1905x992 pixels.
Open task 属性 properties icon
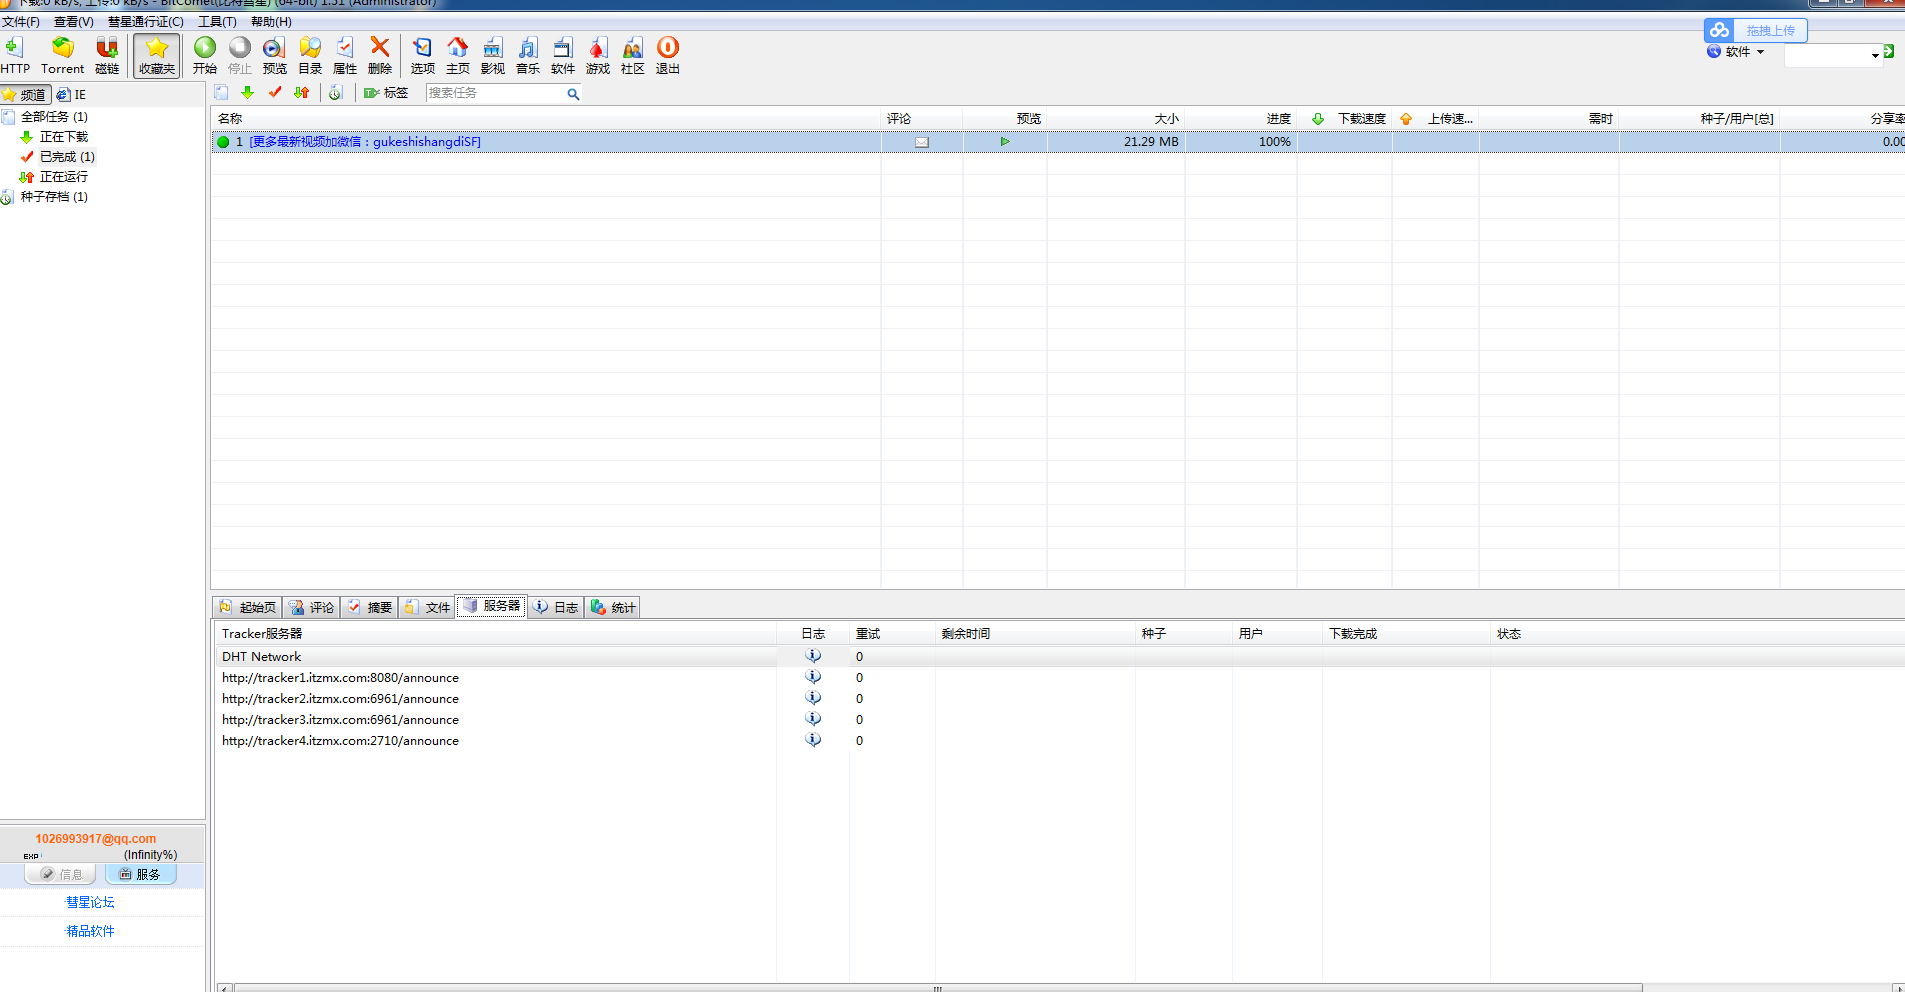[345, 55]
